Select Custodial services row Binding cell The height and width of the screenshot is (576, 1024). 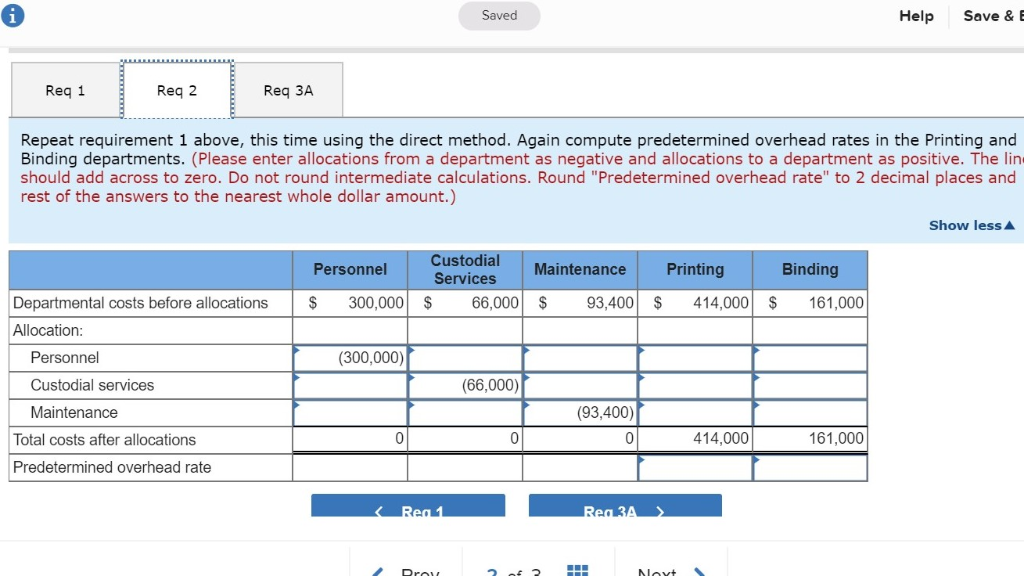[810, 385]
